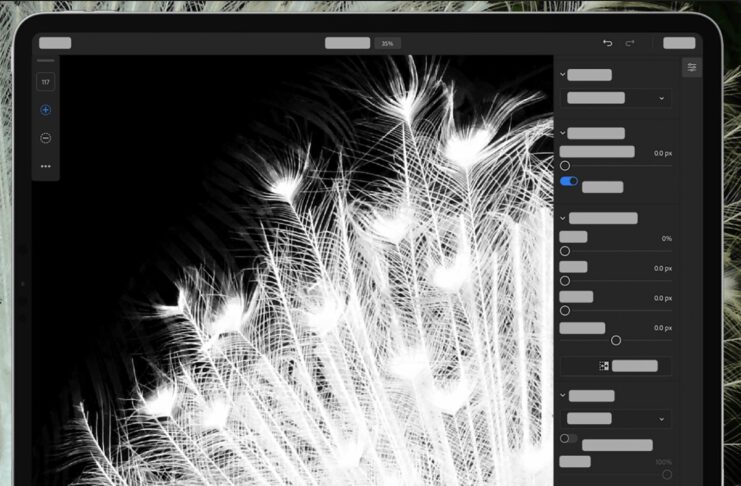Screen dimensions: 741x486
Task: Click the gray button at app top-left corner
Action: (55, 43)
